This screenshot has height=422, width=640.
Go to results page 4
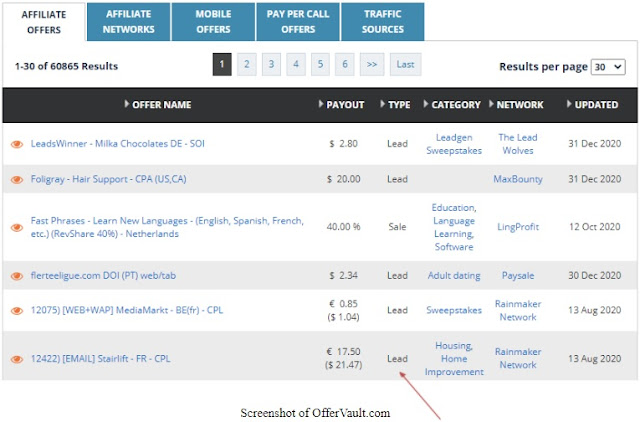(296, 64)
